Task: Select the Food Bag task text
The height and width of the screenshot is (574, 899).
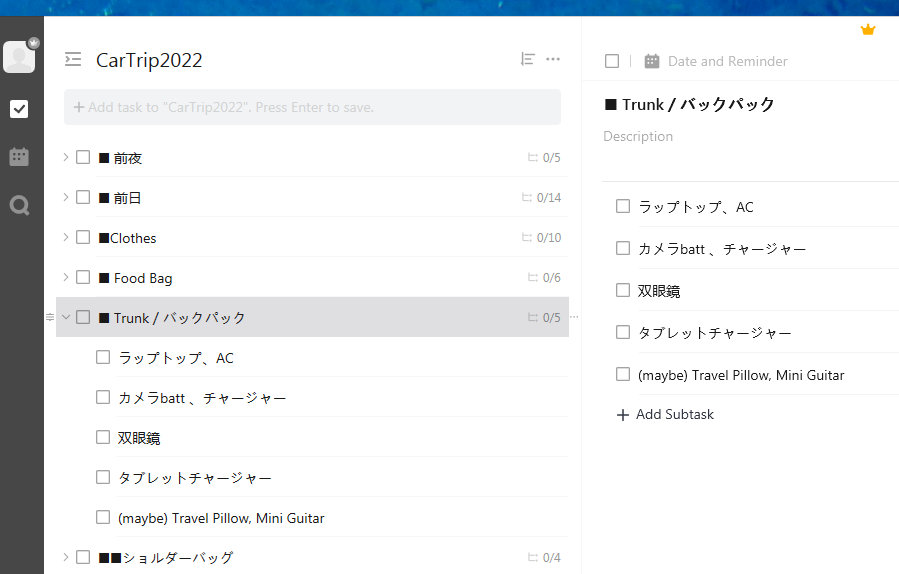Action: point(135,278)
